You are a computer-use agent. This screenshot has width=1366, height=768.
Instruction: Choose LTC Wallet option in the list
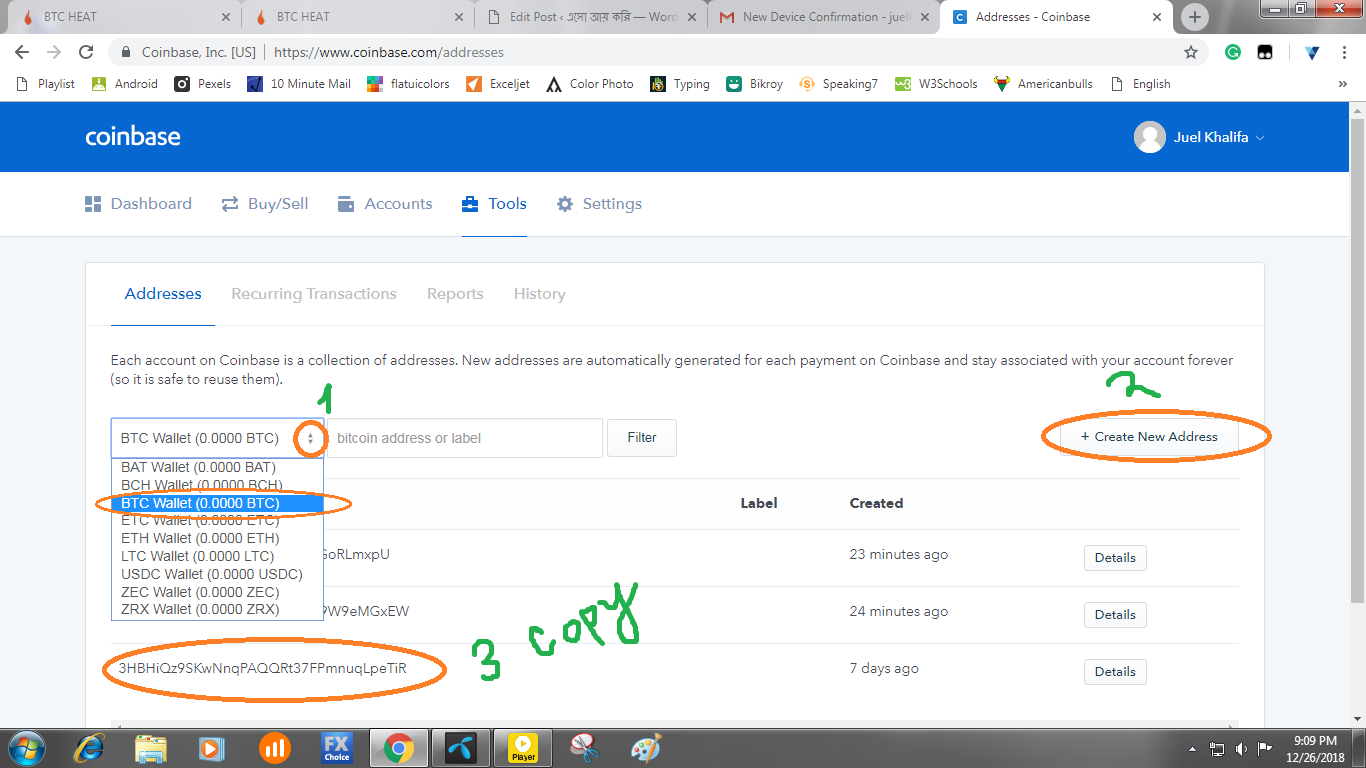197,556
